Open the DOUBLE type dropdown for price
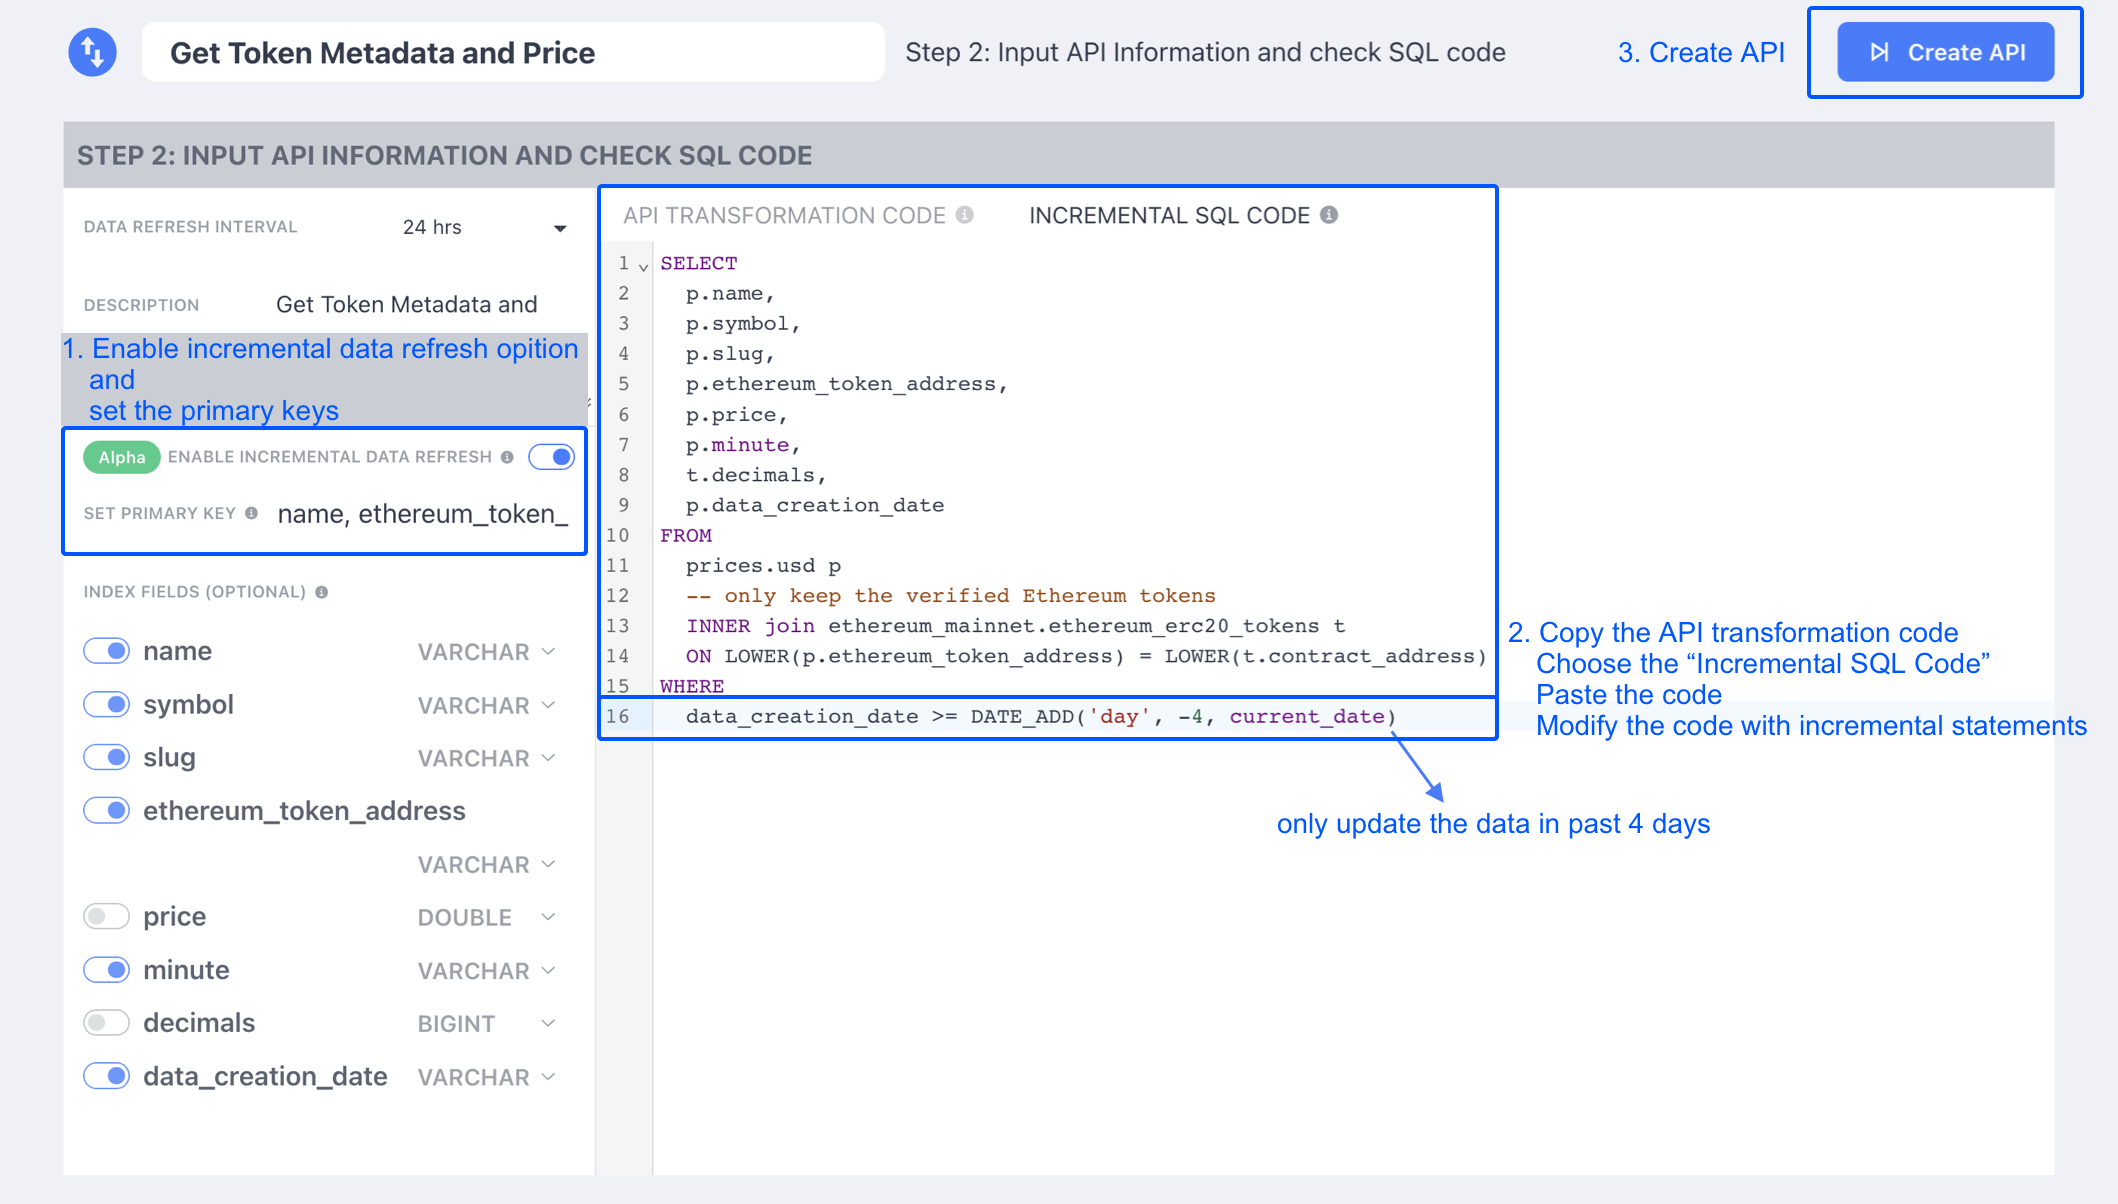 [486, 917]
